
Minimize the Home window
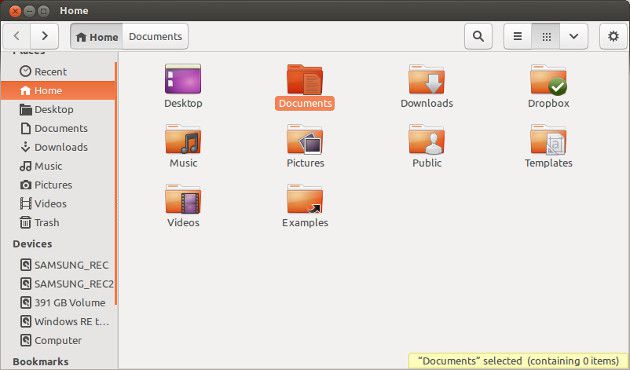(x=29, y=11)
